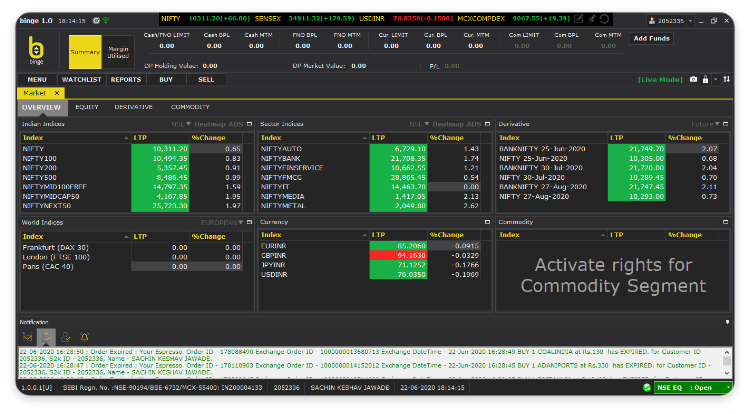750x414 pixels.
Task: Click the notification list scrollbar
Action: [727, 362]
